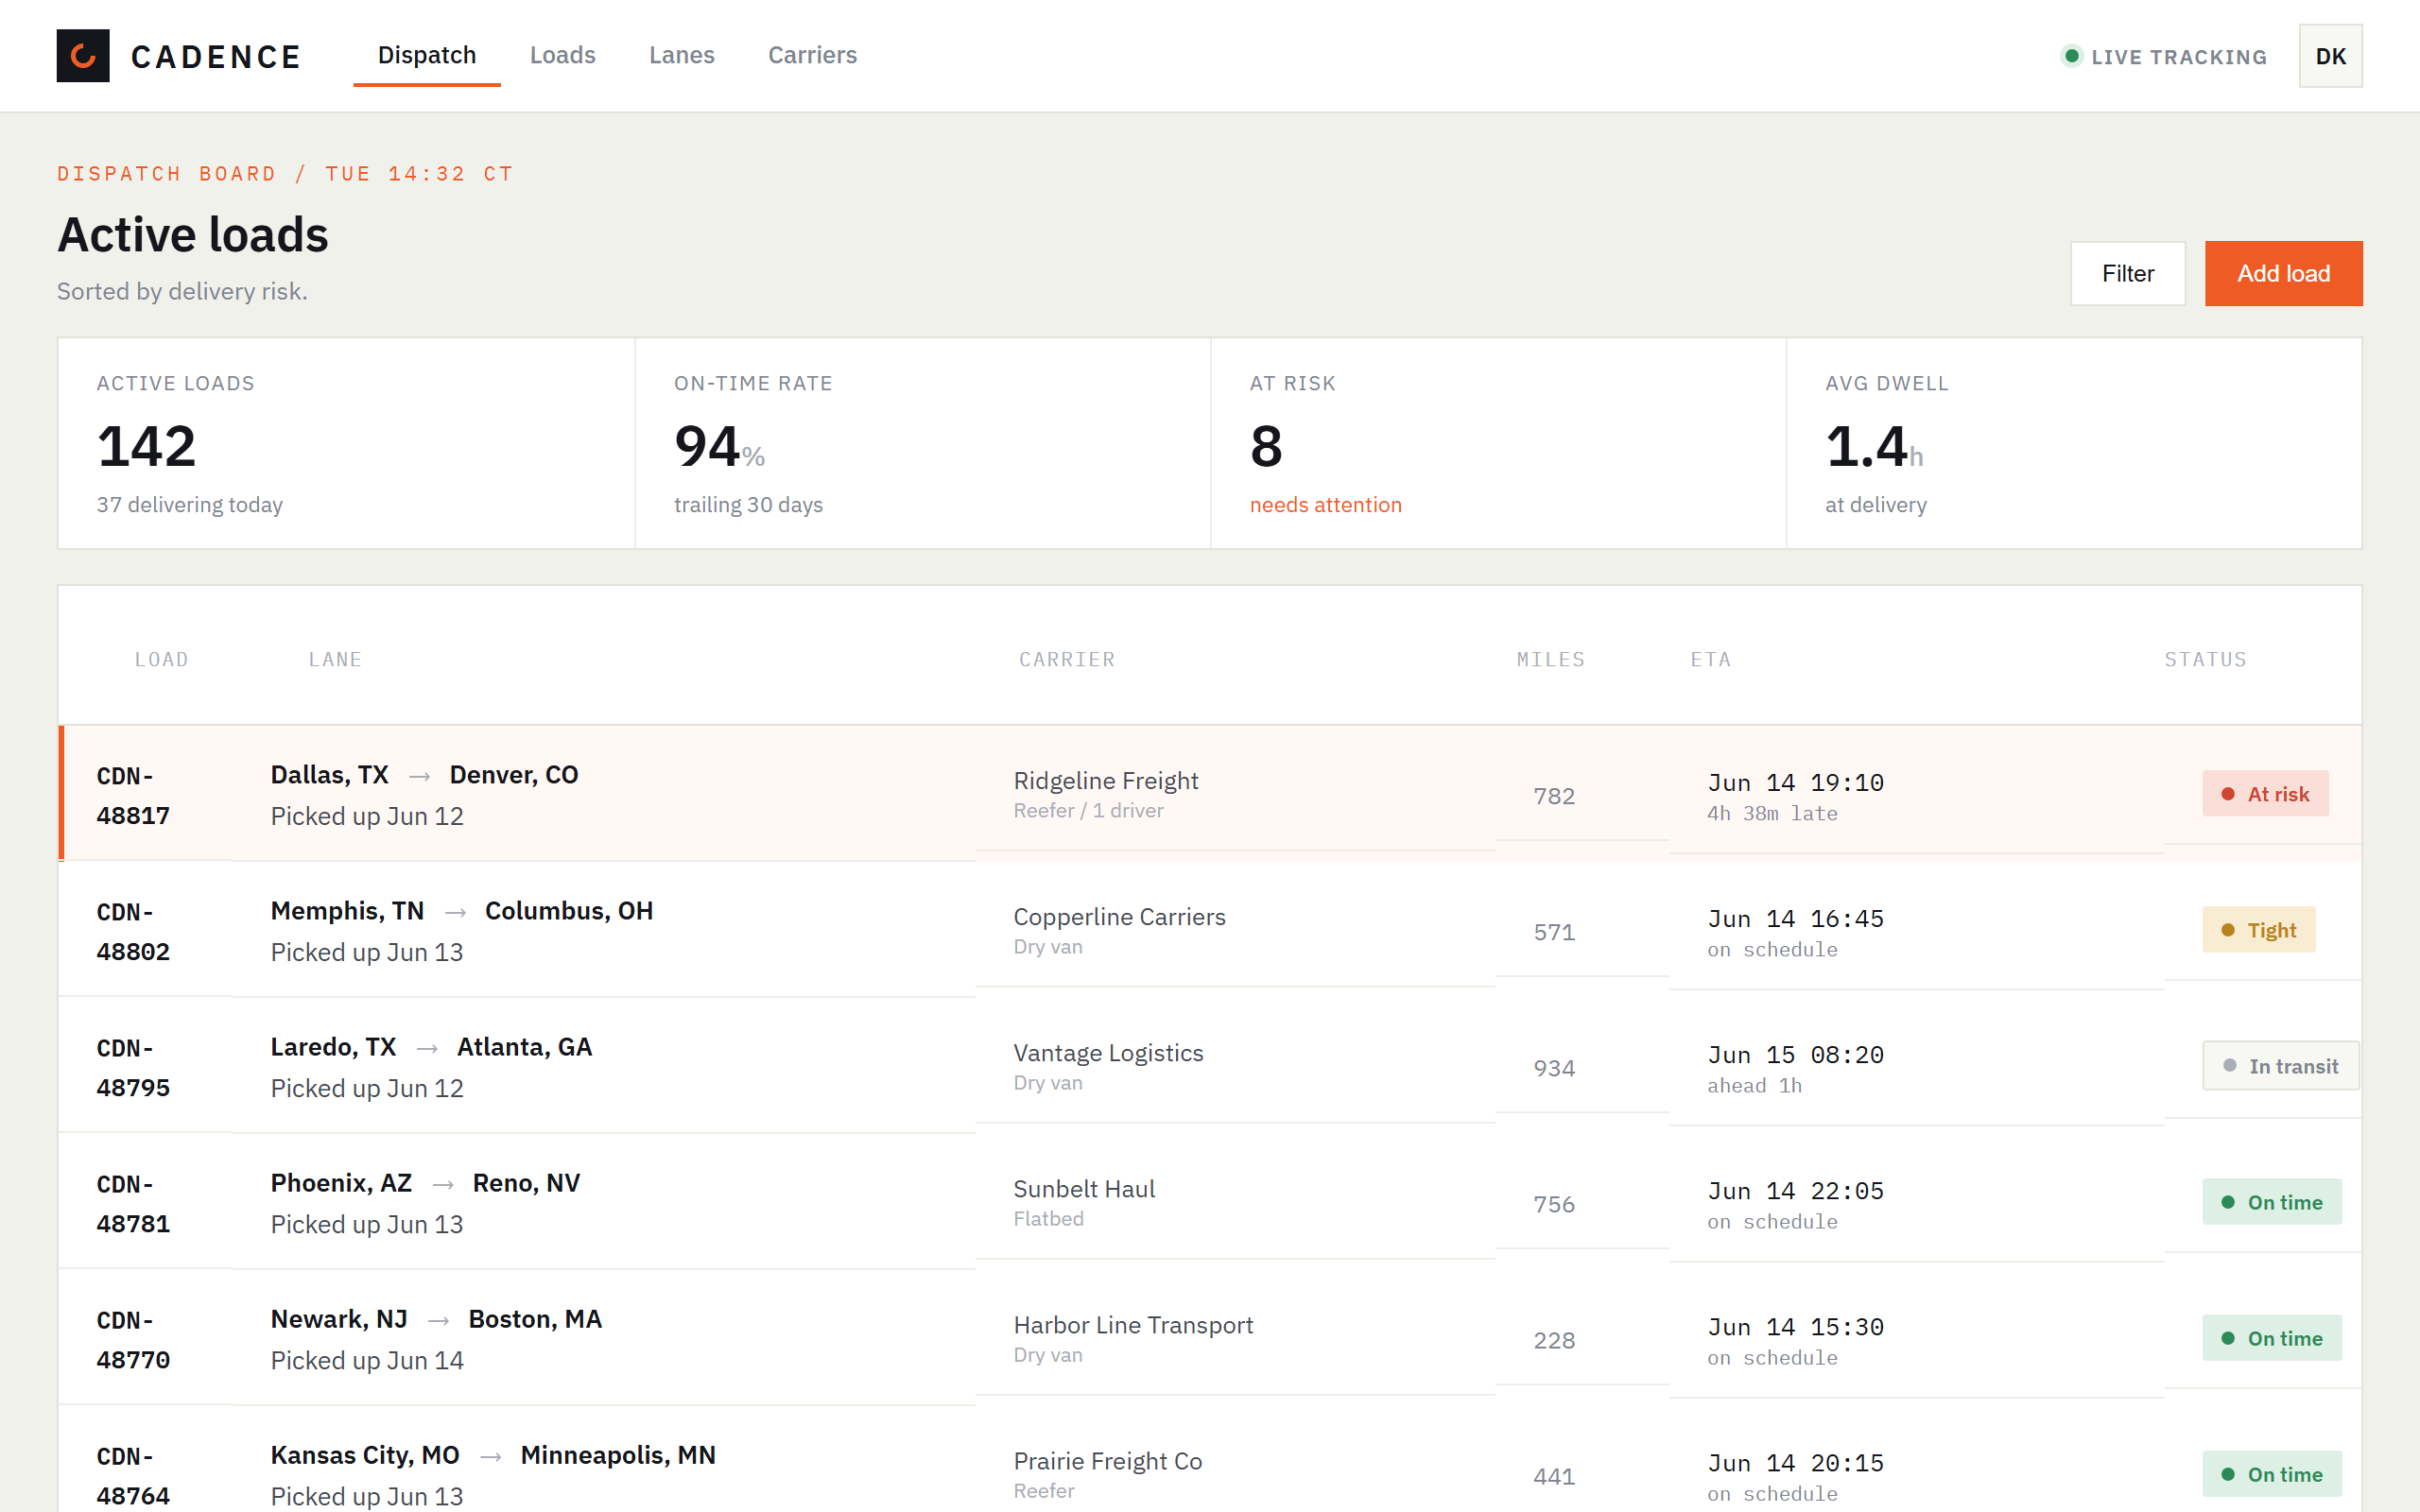
Task: Click On time badge for Phoenix load
Action: (2272, 1202)
